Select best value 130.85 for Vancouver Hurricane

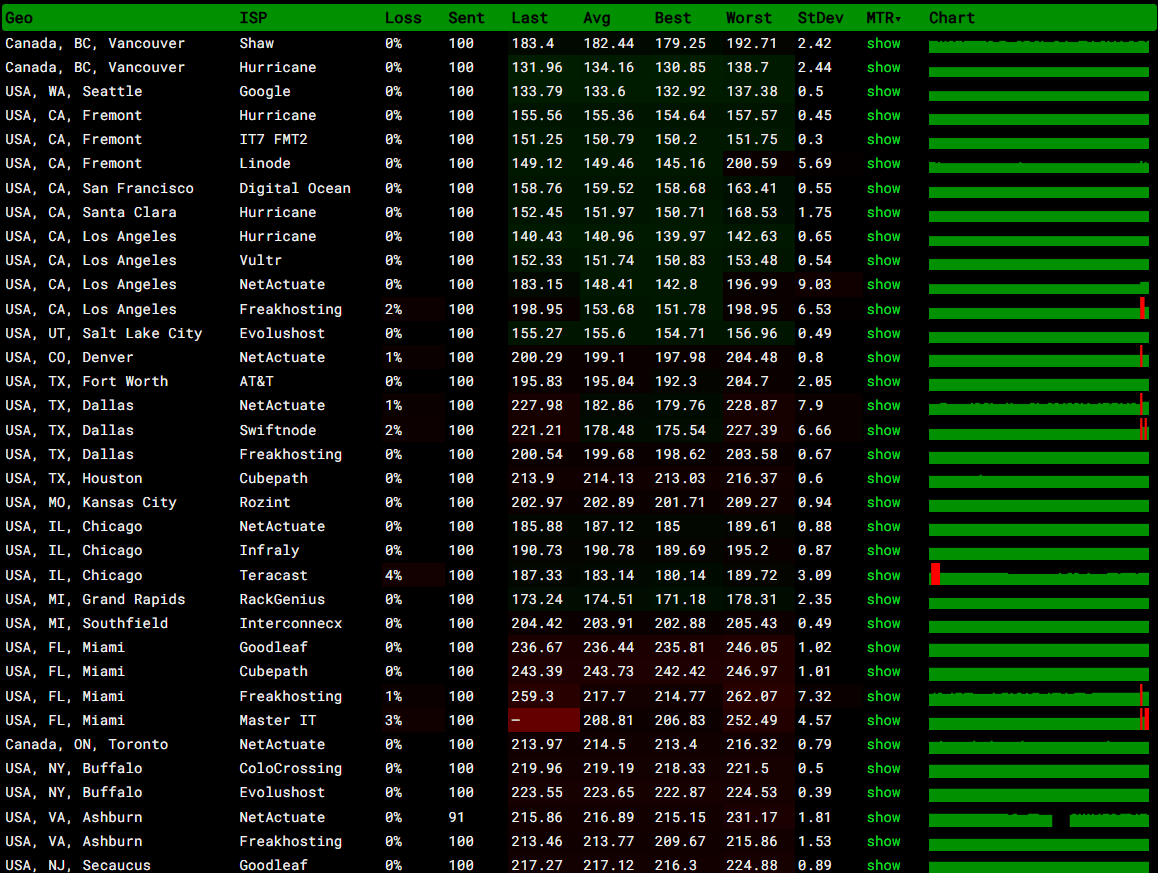point(680,67)
